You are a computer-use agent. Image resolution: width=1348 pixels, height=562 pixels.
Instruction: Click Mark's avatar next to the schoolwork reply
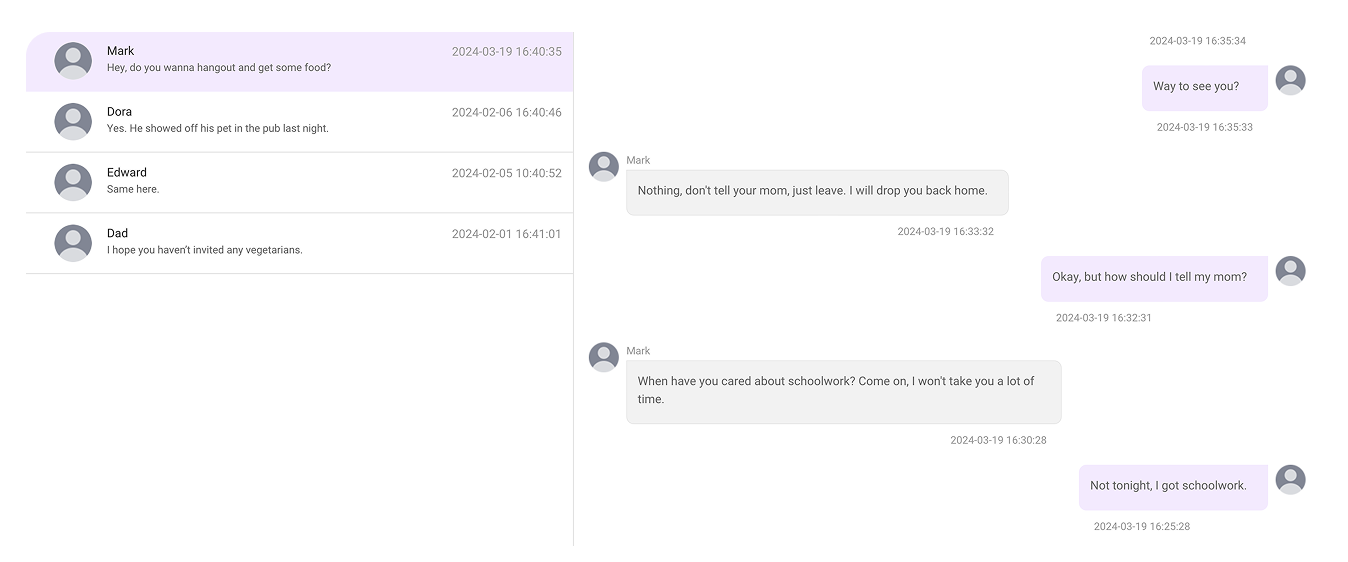tap(604, 357)
